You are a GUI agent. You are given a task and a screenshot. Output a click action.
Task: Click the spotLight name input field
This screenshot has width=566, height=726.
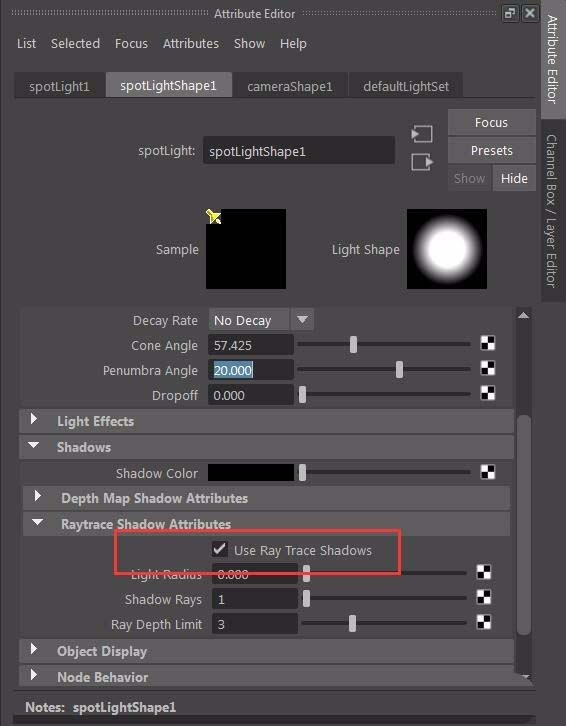[299, 151]
